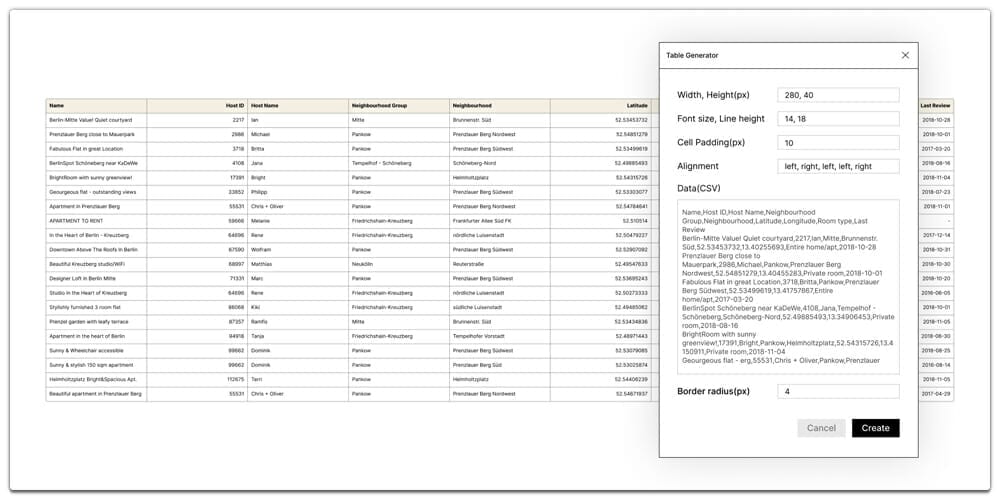
Task: Click host name cell 'Ramfis'
Action: (298, 321)
